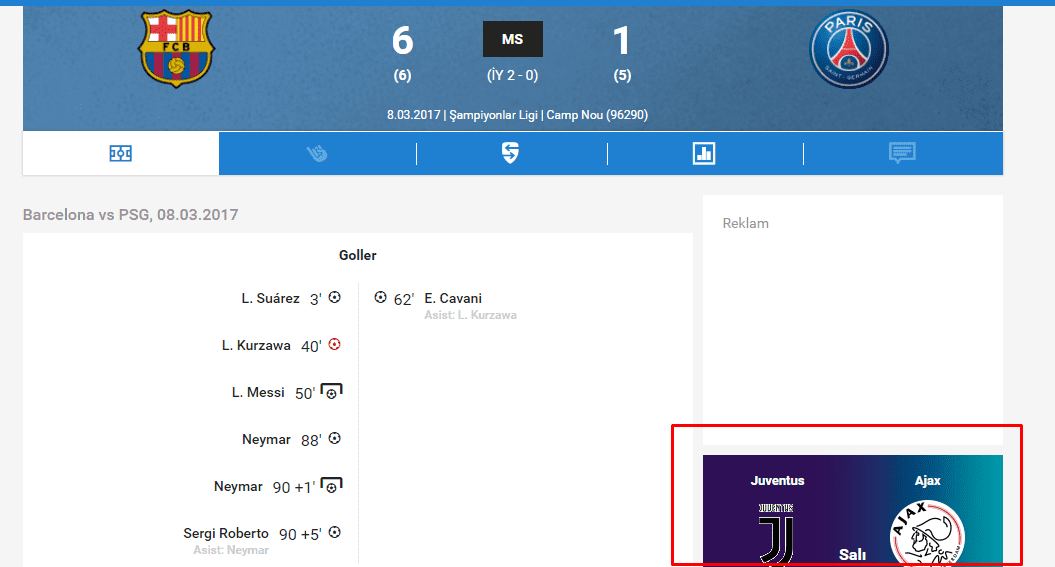Click 'Asist: L. Kurzawa' text

coord(470,315)
